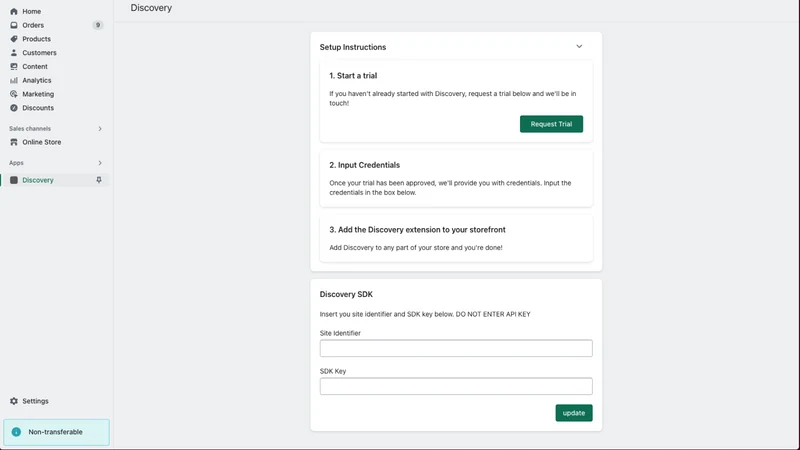Image resolution: width=800 pixels, height=450 pixels.
Task: Focus the SDK Key input field
Action: pos(456,386)
